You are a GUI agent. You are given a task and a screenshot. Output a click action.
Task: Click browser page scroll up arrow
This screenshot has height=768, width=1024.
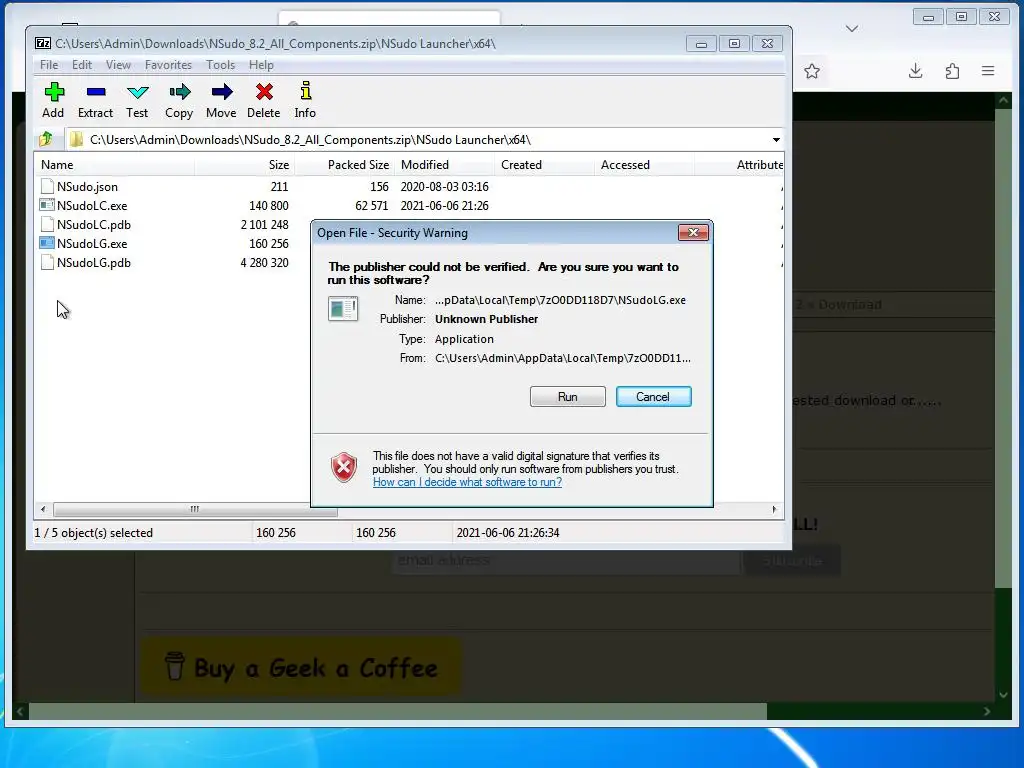[x=1003, y=100]
